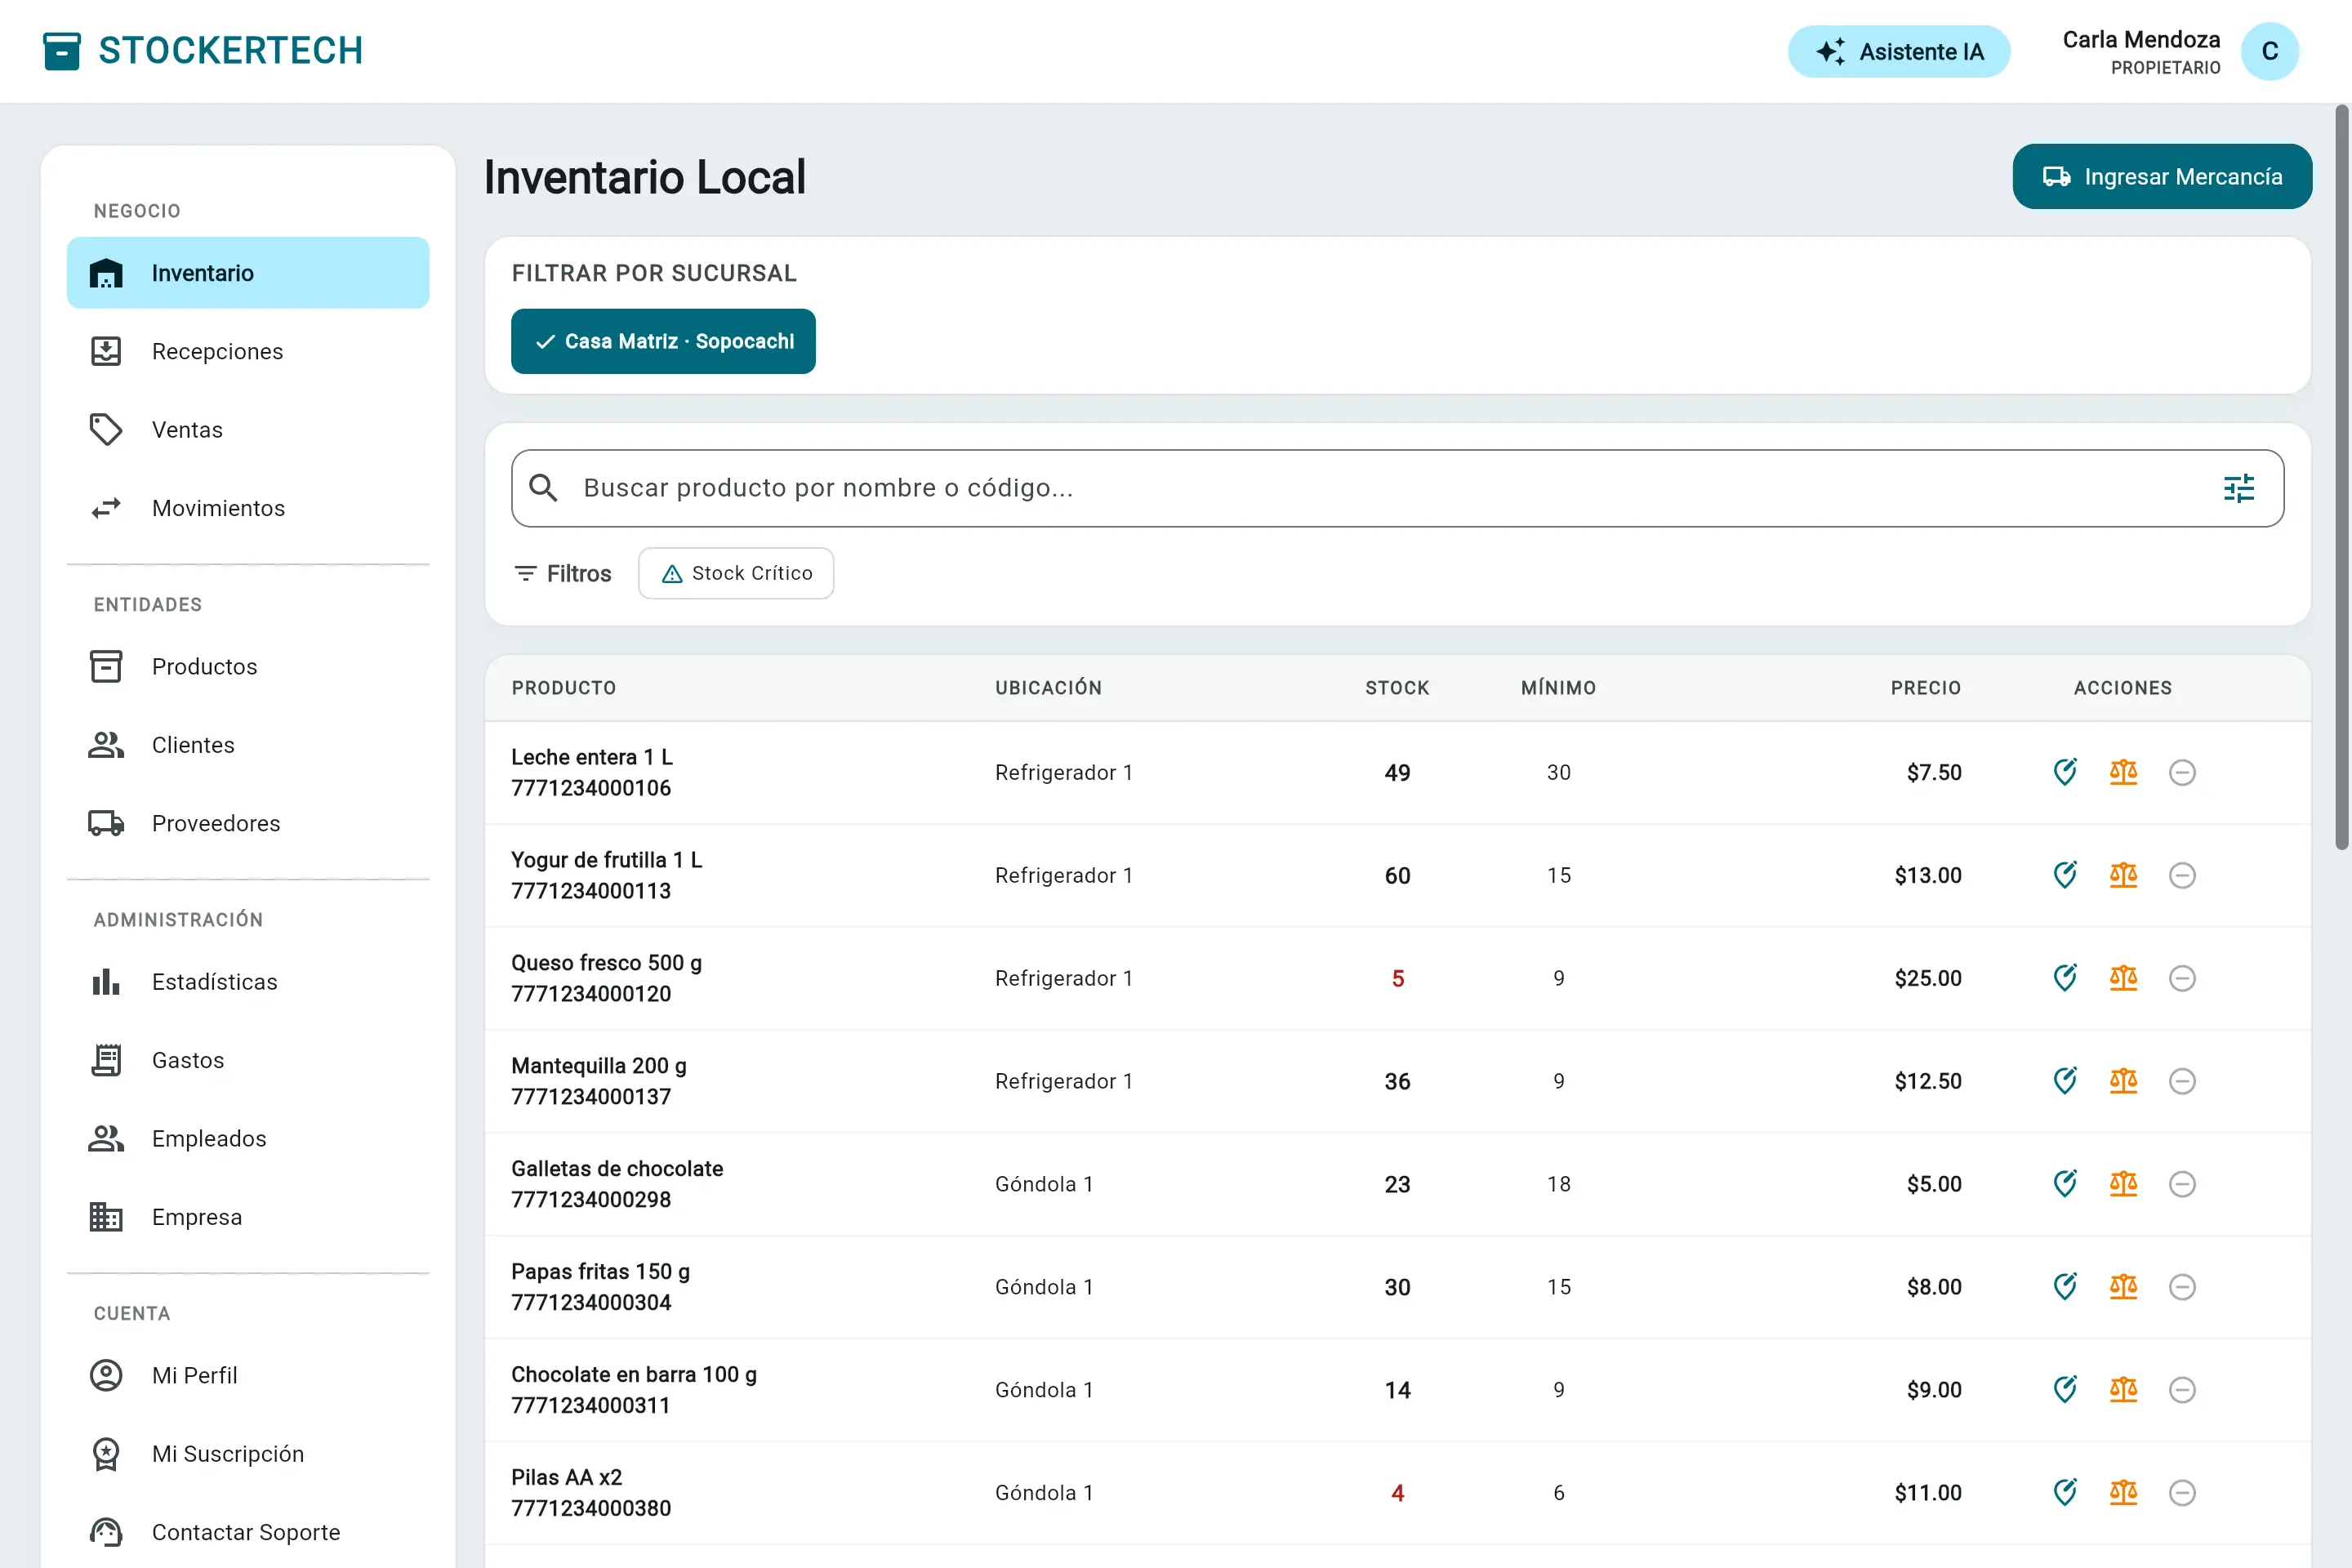Open Mi Suscripción page
The height and width of the screenshot is (1568, 2352).
(248, 1454)
